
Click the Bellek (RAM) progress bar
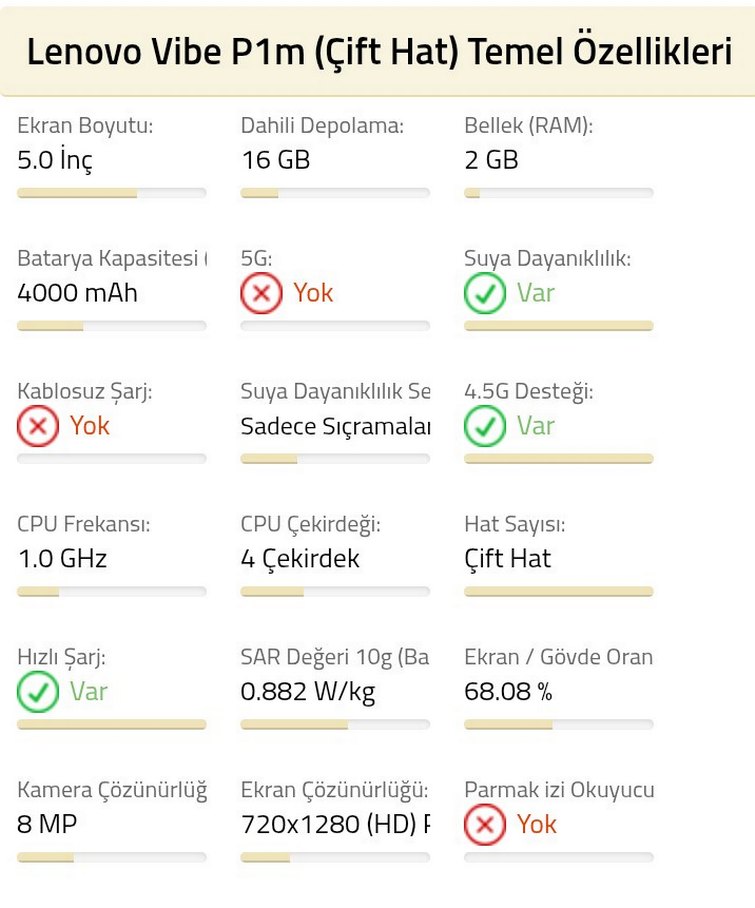[x=558, y=193]
